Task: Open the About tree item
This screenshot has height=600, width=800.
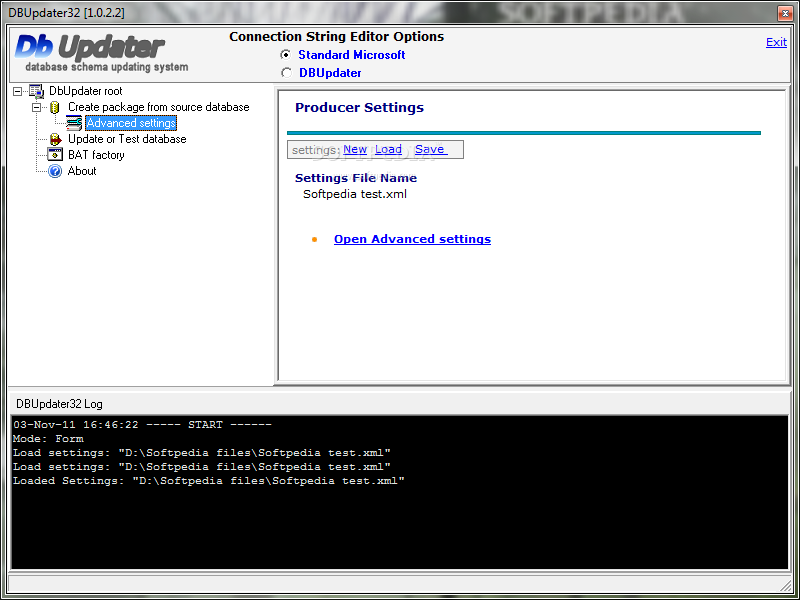Action: tap(82, 171)
